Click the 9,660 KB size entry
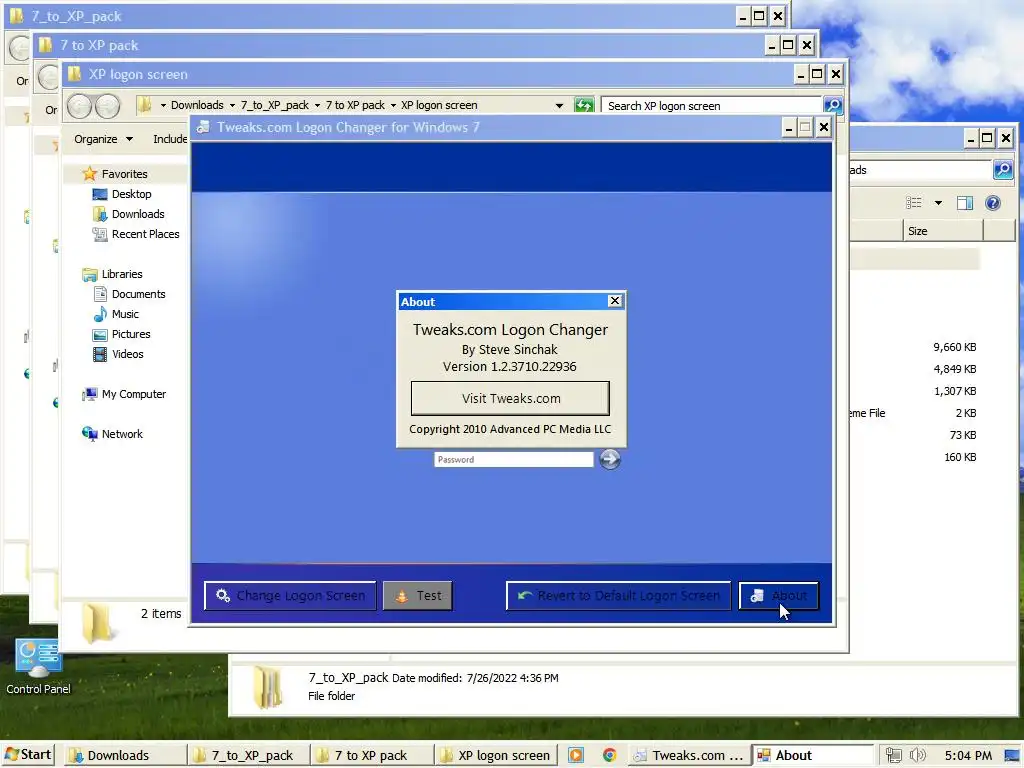The image size is (1024, 768). [954, 347]
